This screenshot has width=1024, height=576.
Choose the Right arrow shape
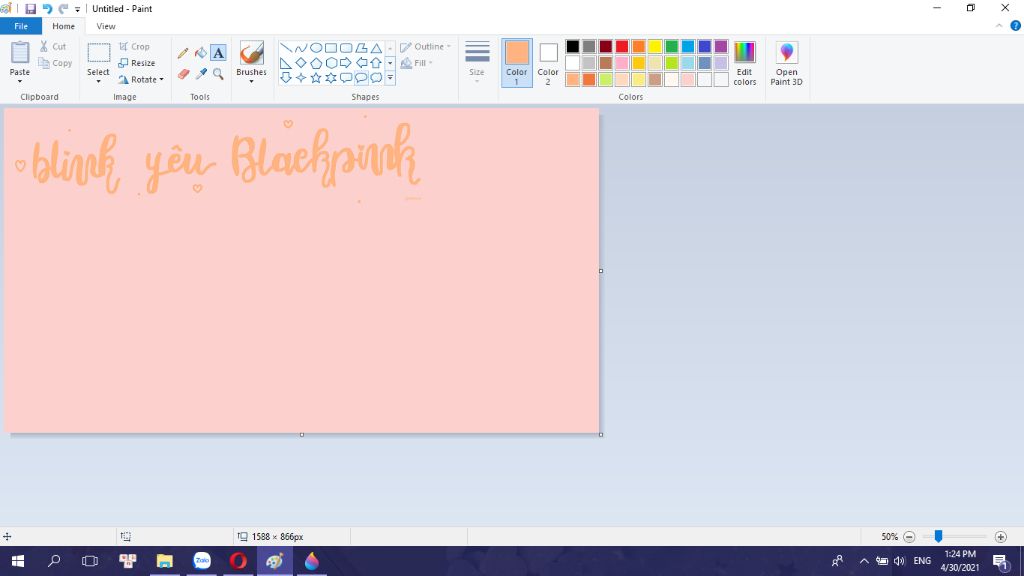346,63
